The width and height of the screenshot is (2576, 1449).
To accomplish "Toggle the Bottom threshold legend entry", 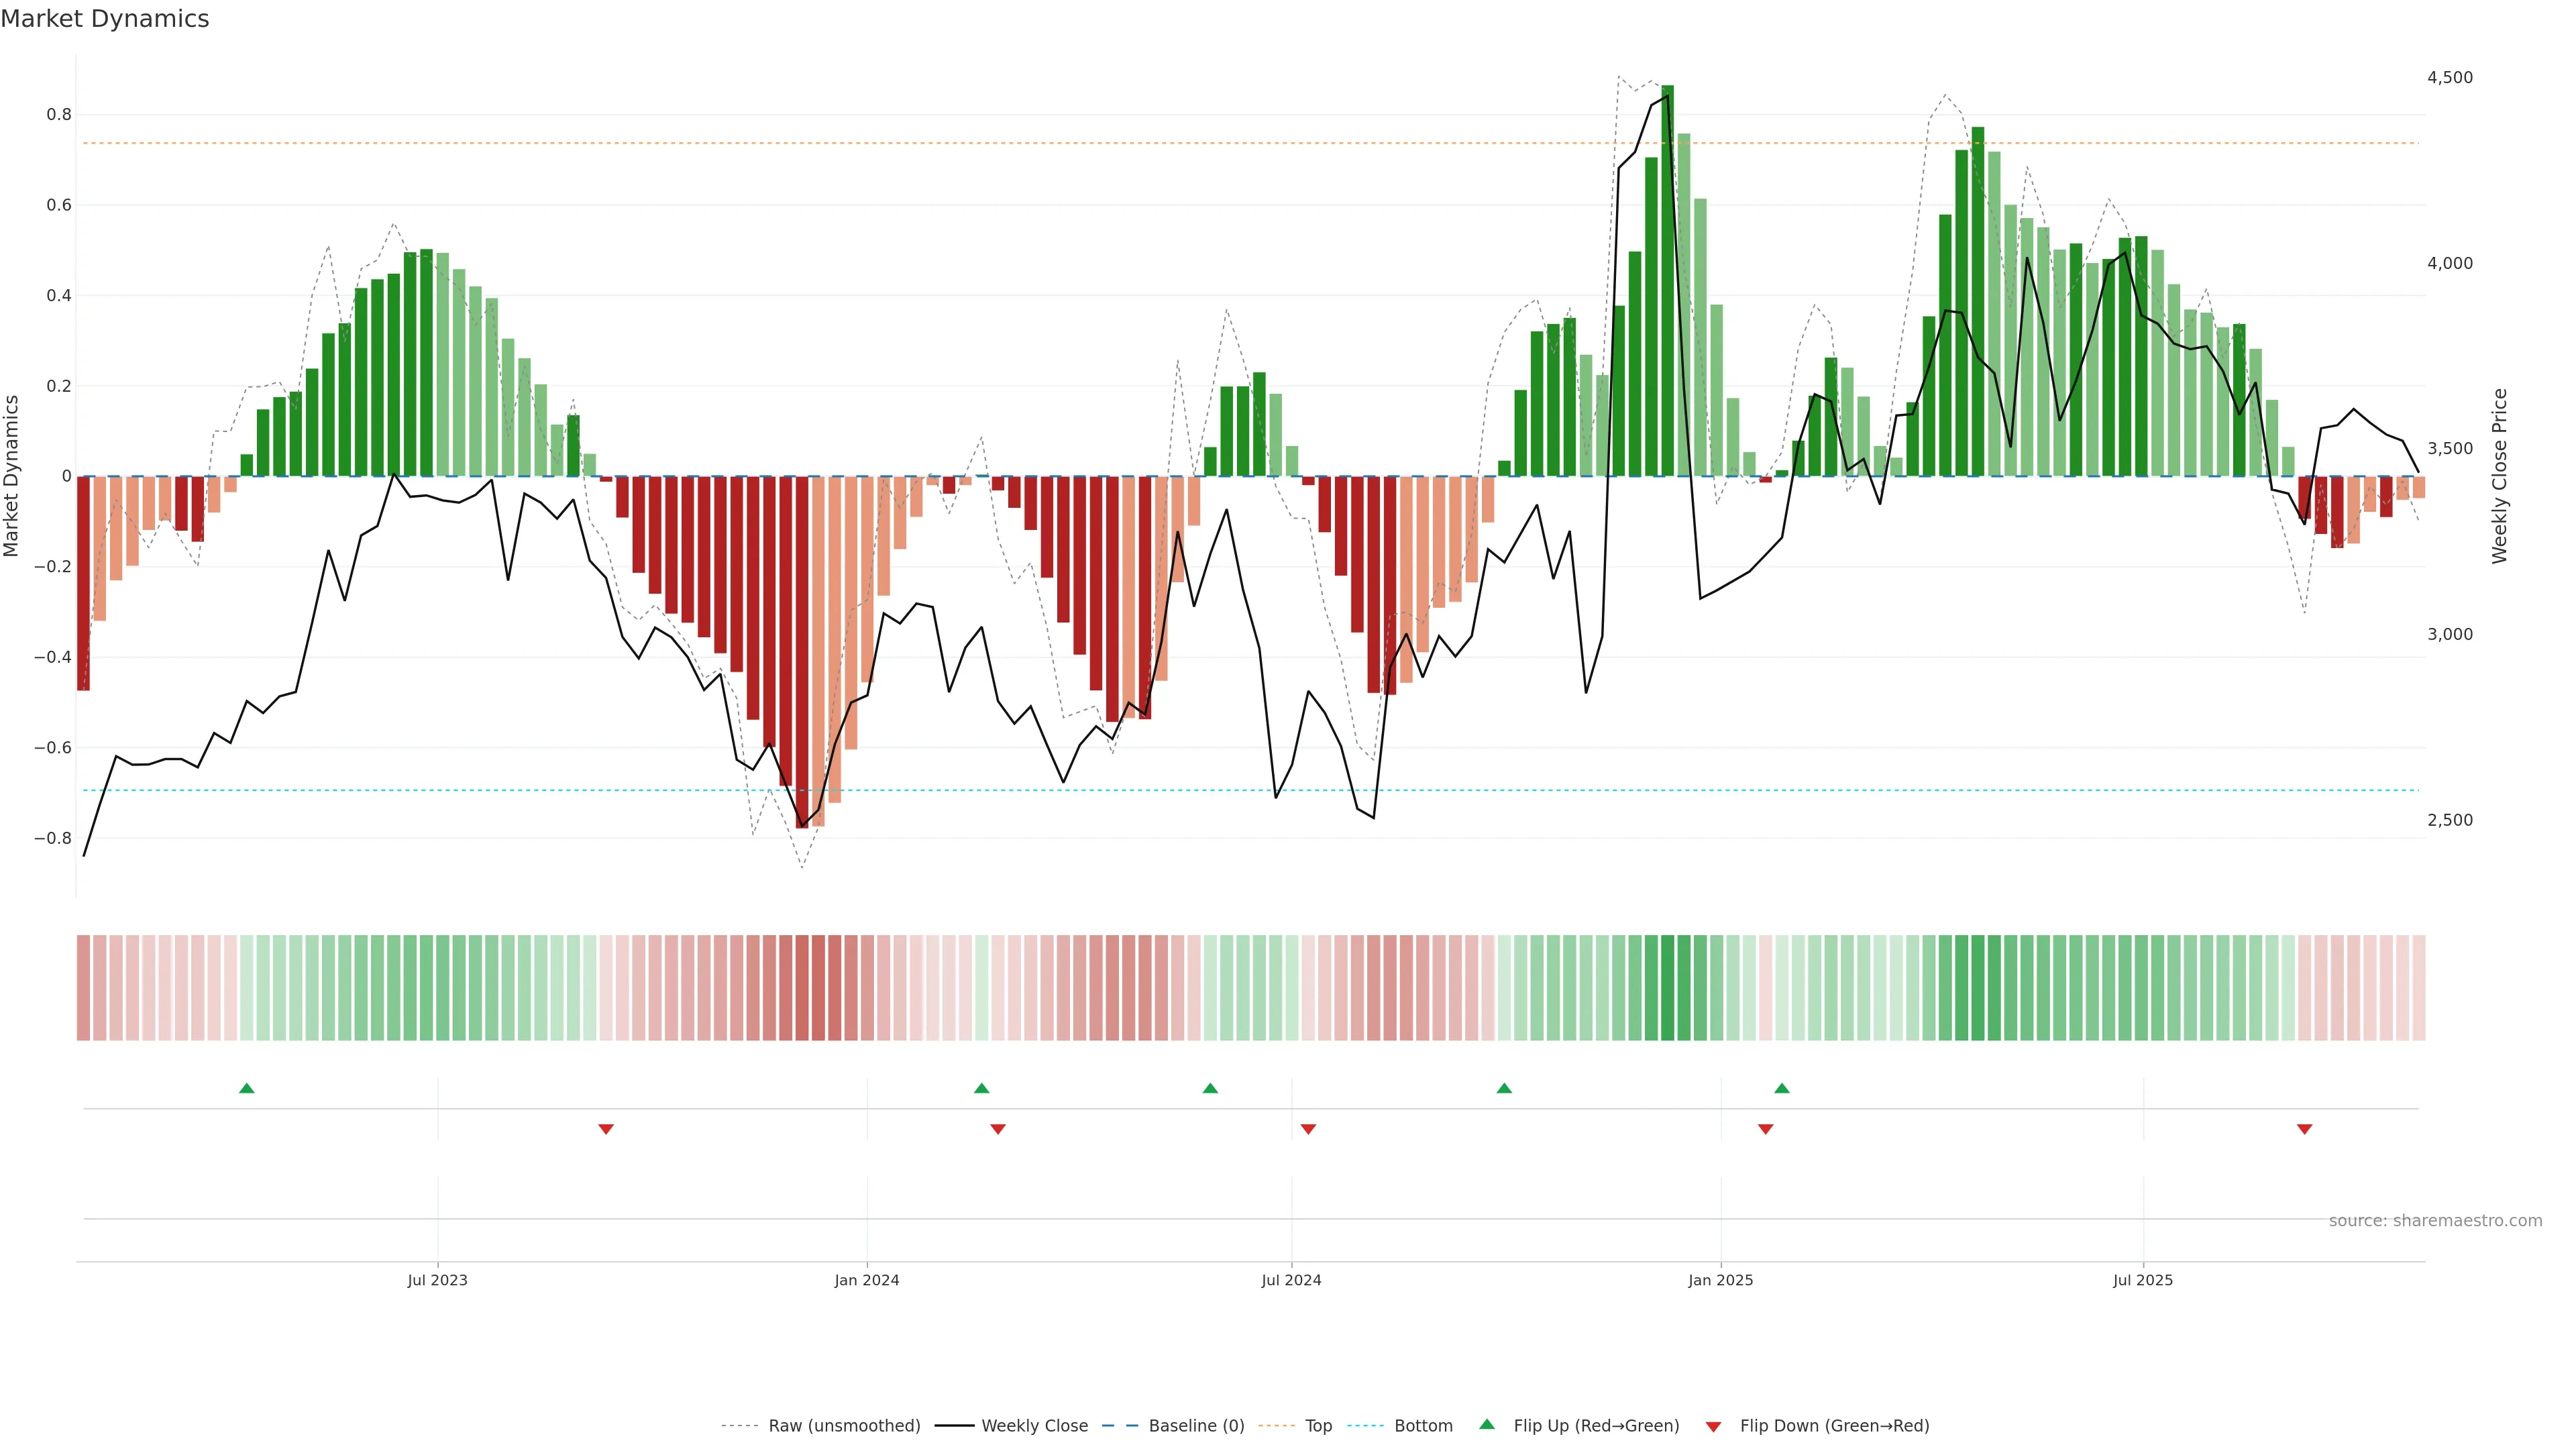I will click(1423, 1426).
